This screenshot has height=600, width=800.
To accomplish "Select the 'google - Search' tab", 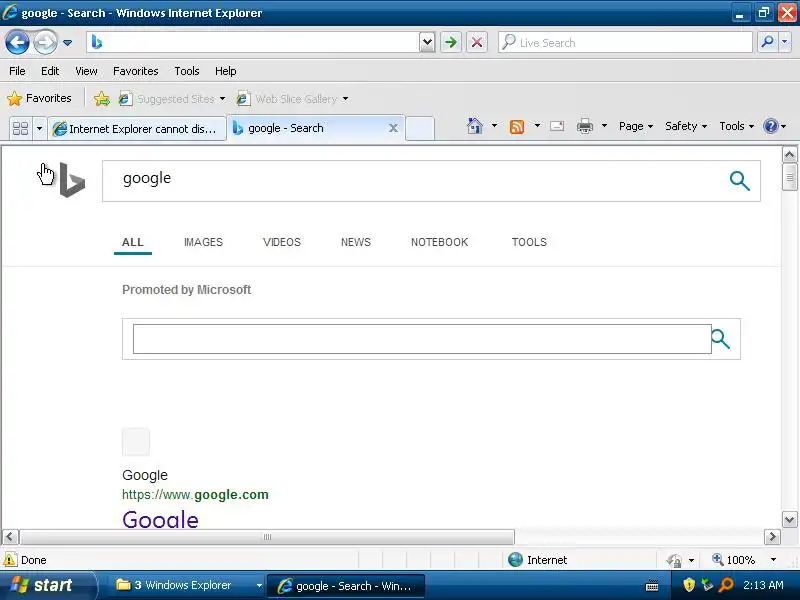I will (306, 128).
